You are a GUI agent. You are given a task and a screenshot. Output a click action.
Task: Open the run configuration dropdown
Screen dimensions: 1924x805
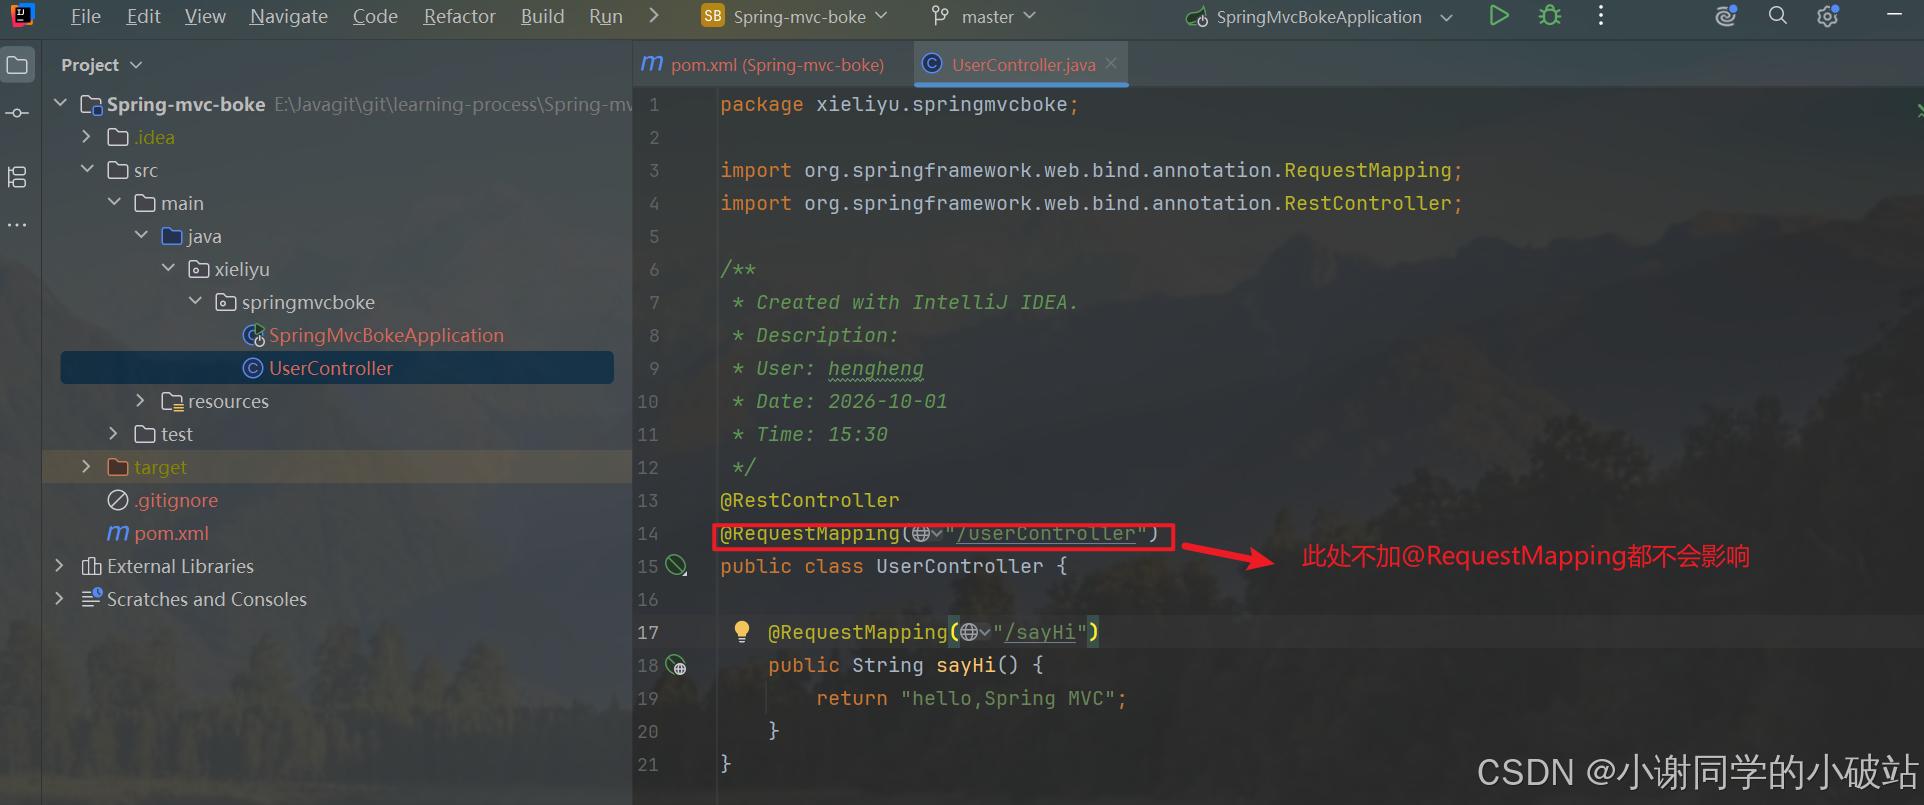tap(1320, 16)
